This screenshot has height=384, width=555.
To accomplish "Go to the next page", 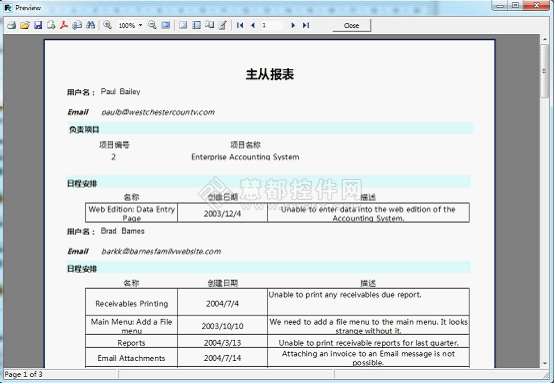I will 293,25.
